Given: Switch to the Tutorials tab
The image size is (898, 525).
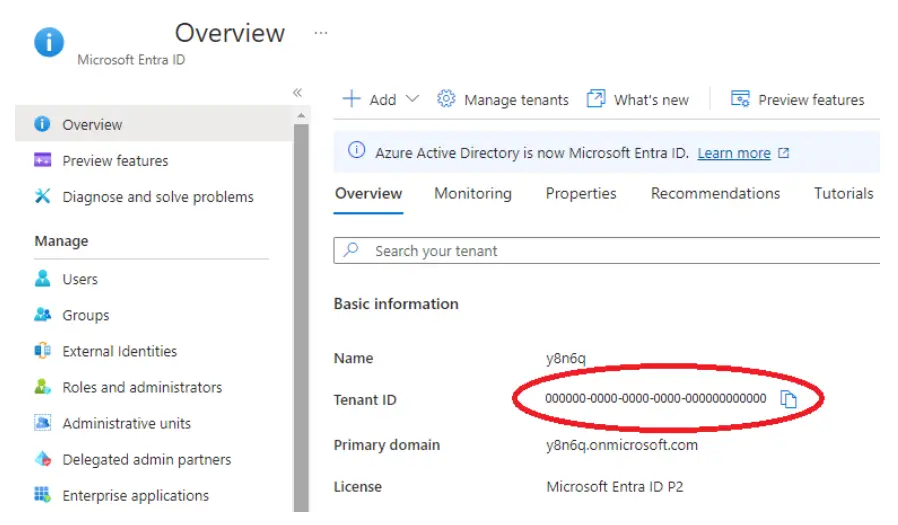Looking at the screenshot, I should 844,194.
